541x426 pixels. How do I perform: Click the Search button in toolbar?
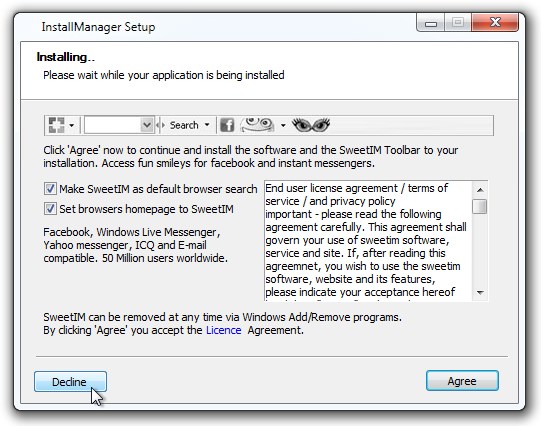pos(184,125)
